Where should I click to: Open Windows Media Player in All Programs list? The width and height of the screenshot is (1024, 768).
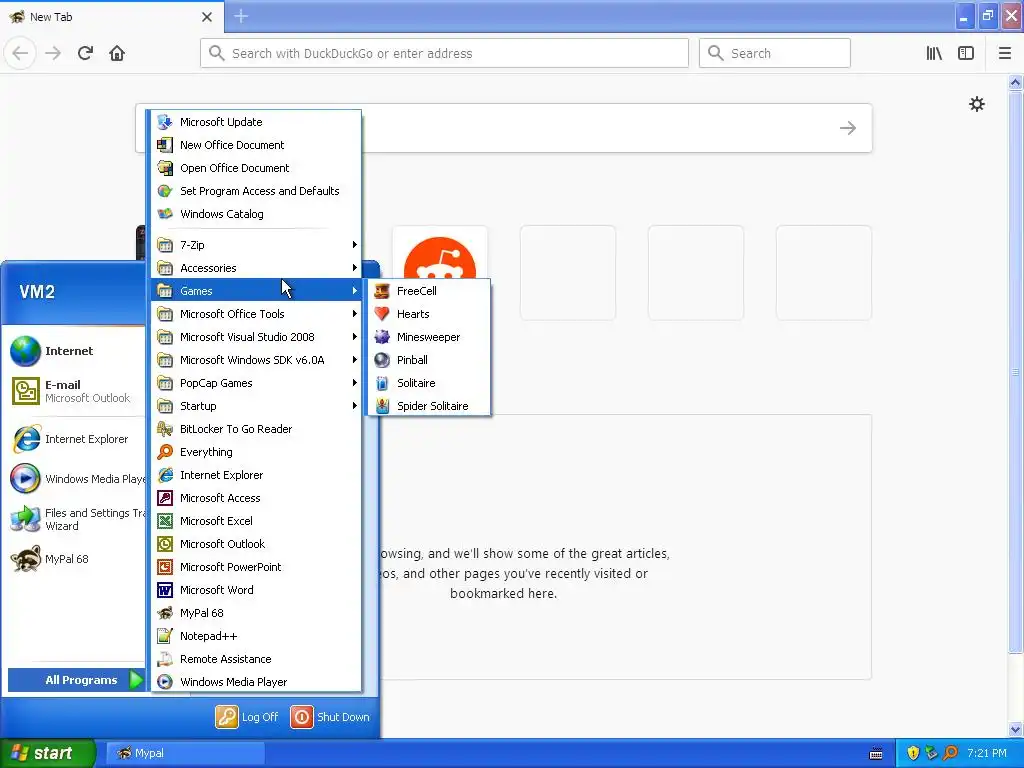click(x=256, y=682)
